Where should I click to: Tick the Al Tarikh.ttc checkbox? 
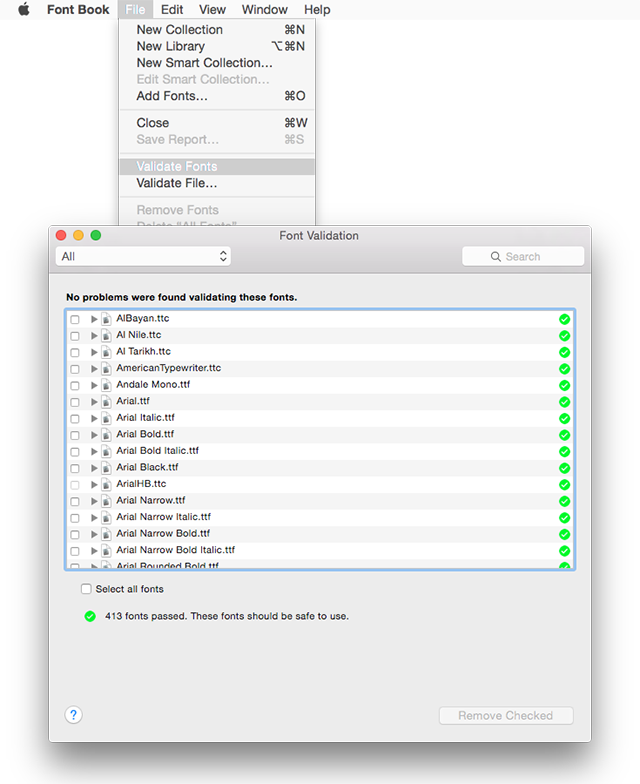tap(75, 352)
